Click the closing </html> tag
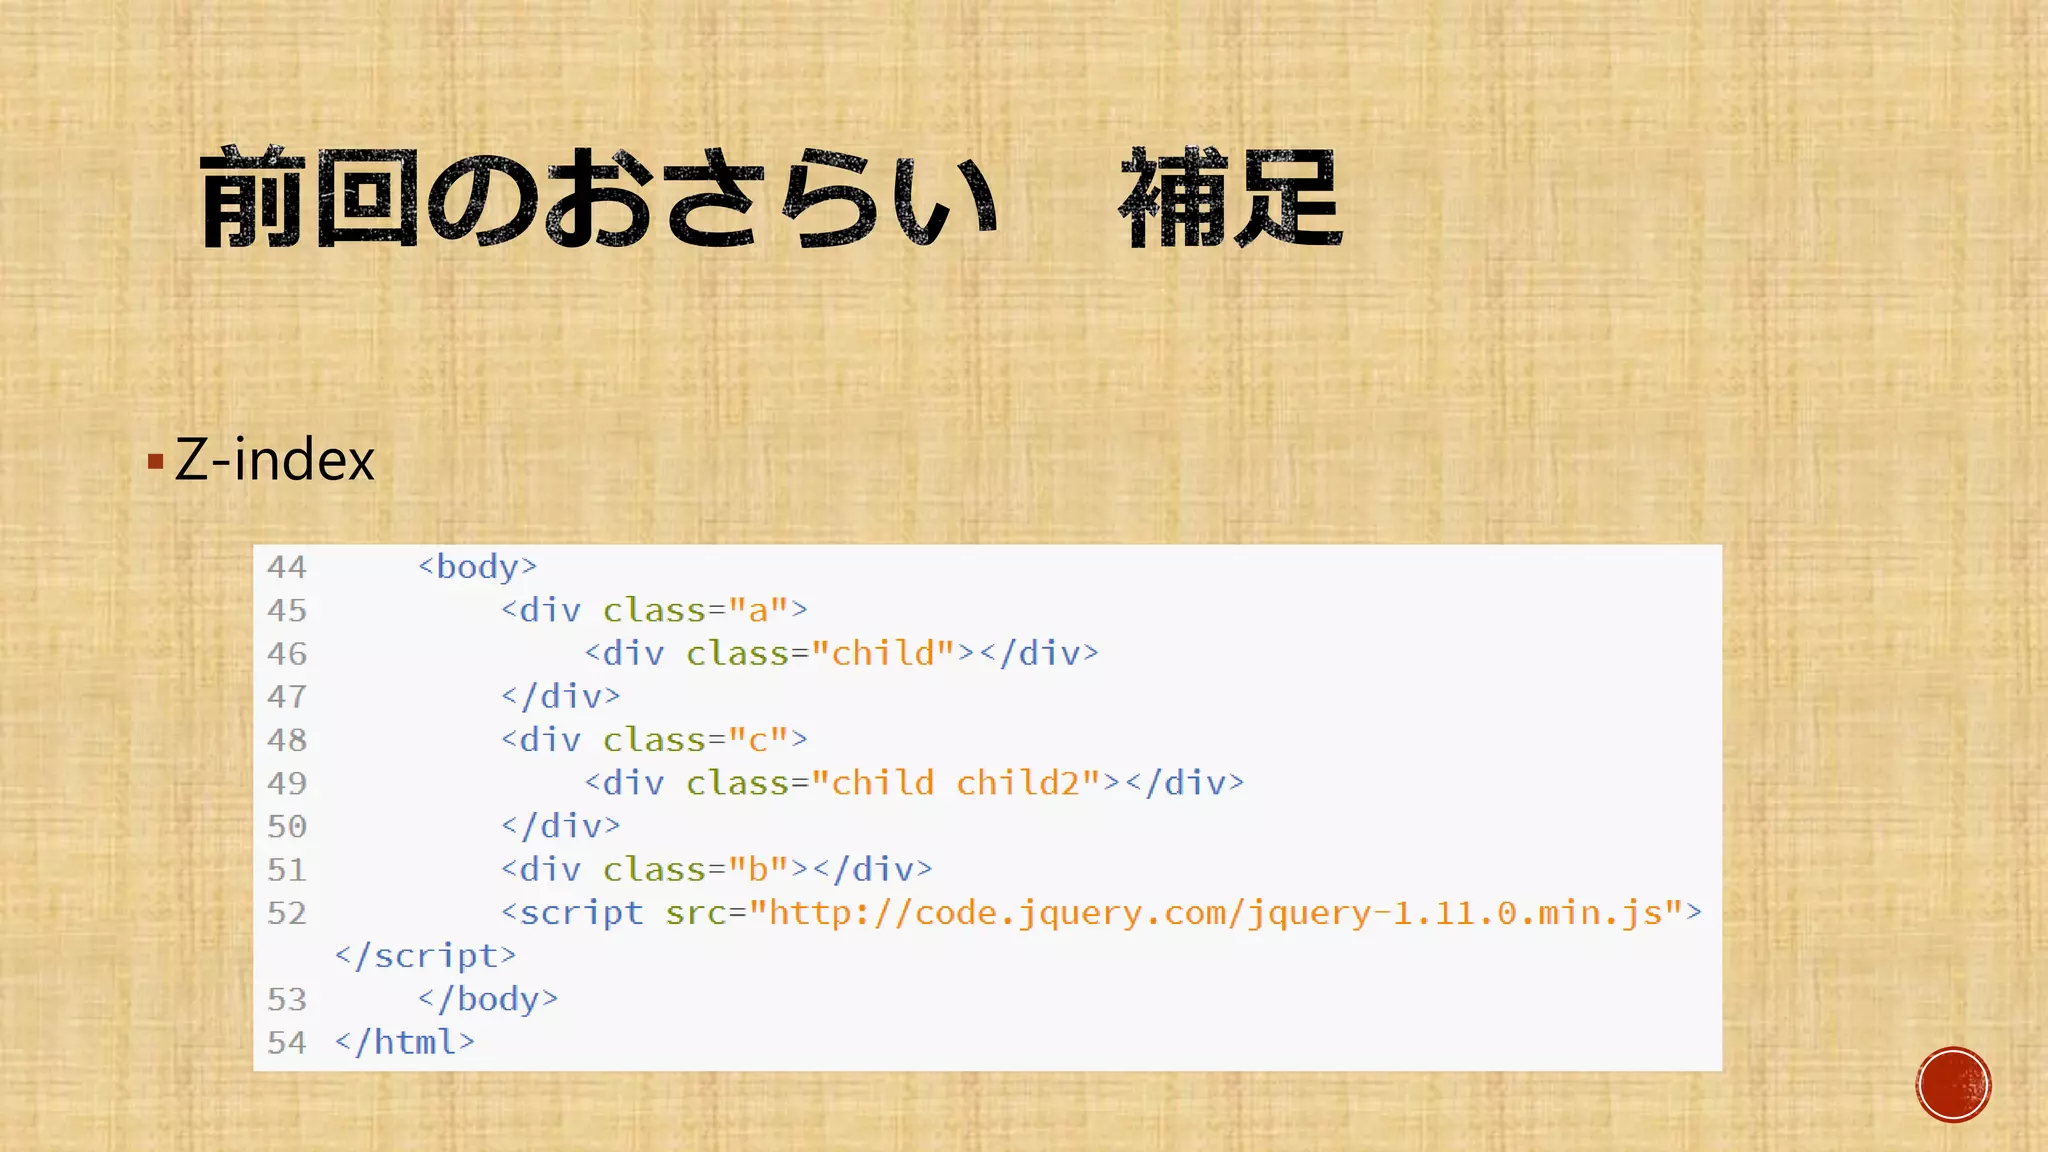The height and width of the screenshot is (1152, 2048). (x=404, y=1042)
